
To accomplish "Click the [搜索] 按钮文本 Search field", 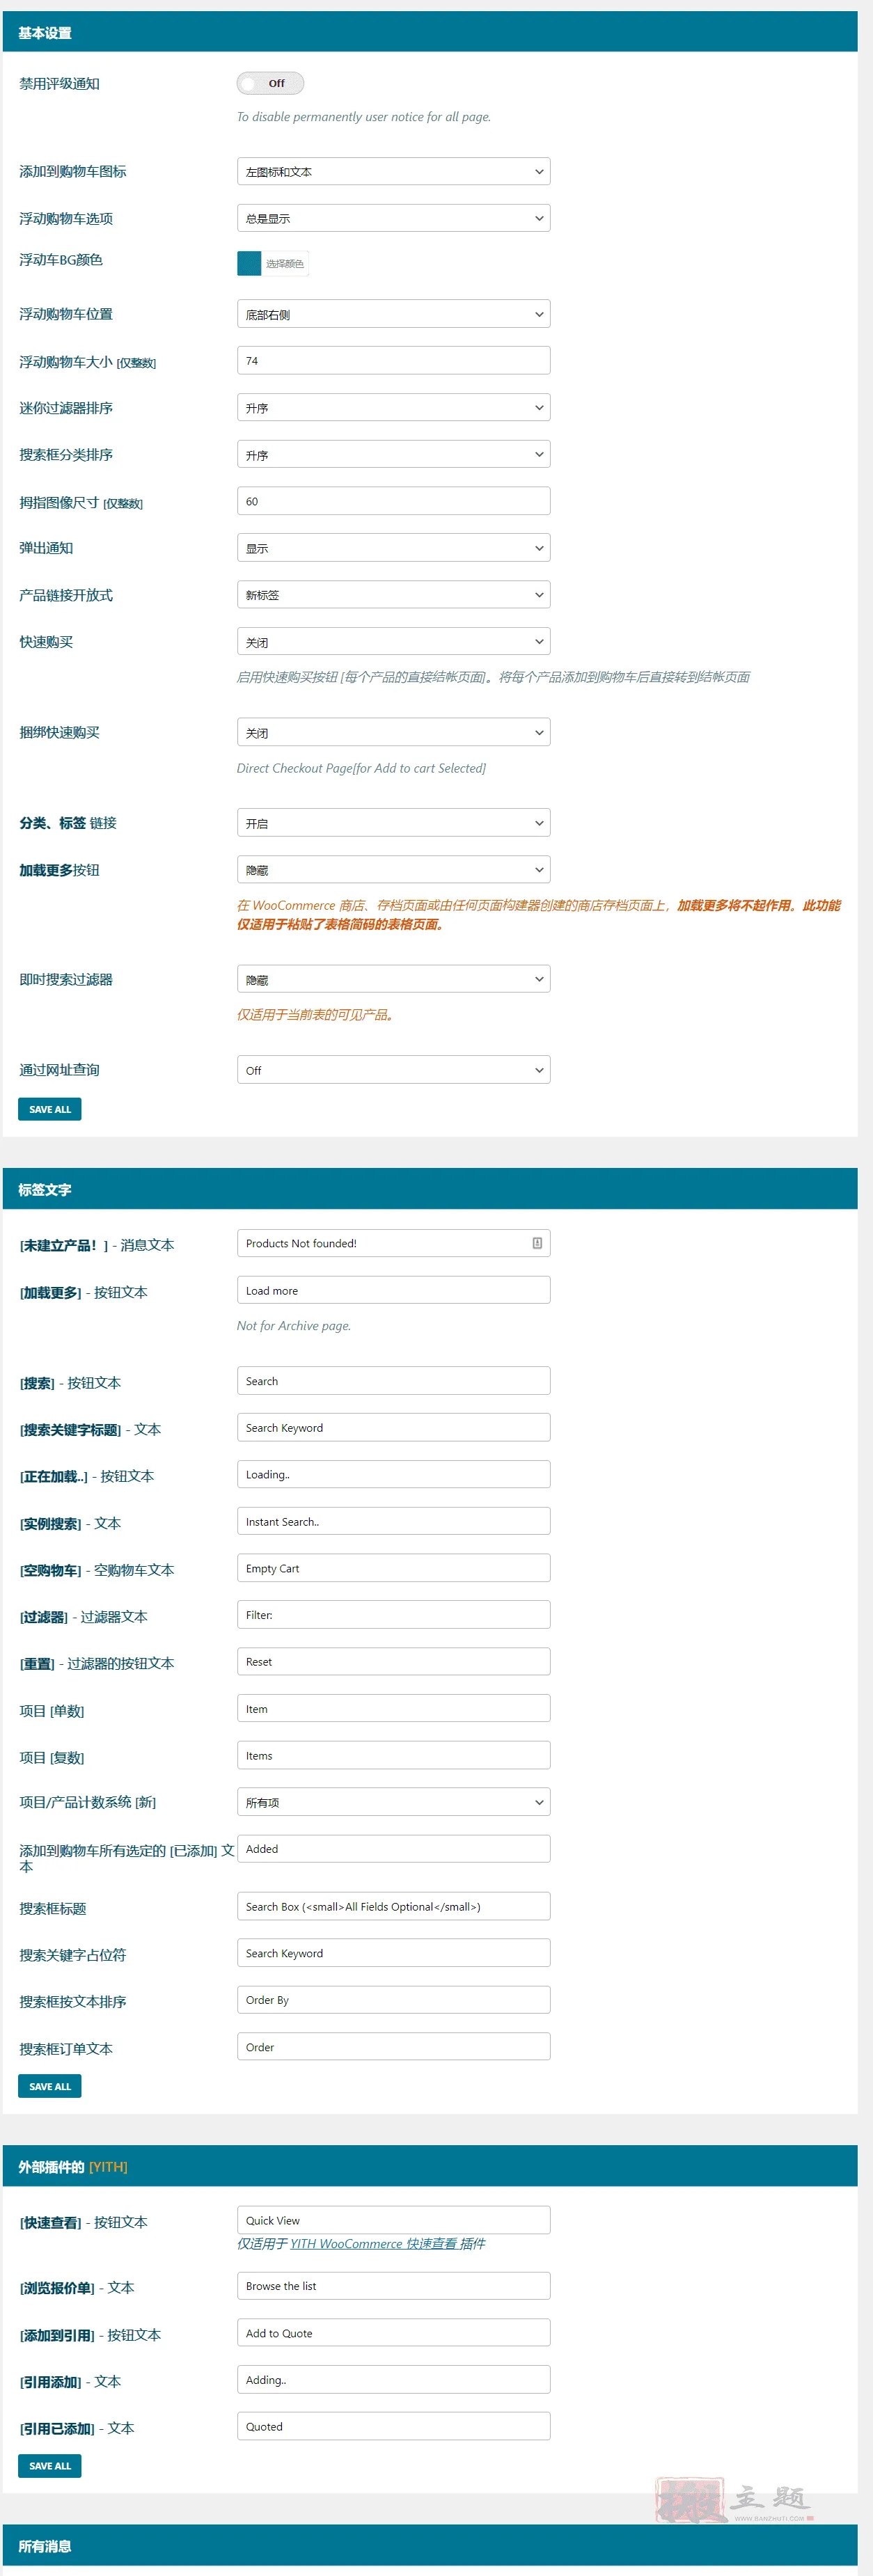I will click(393, 1381).
